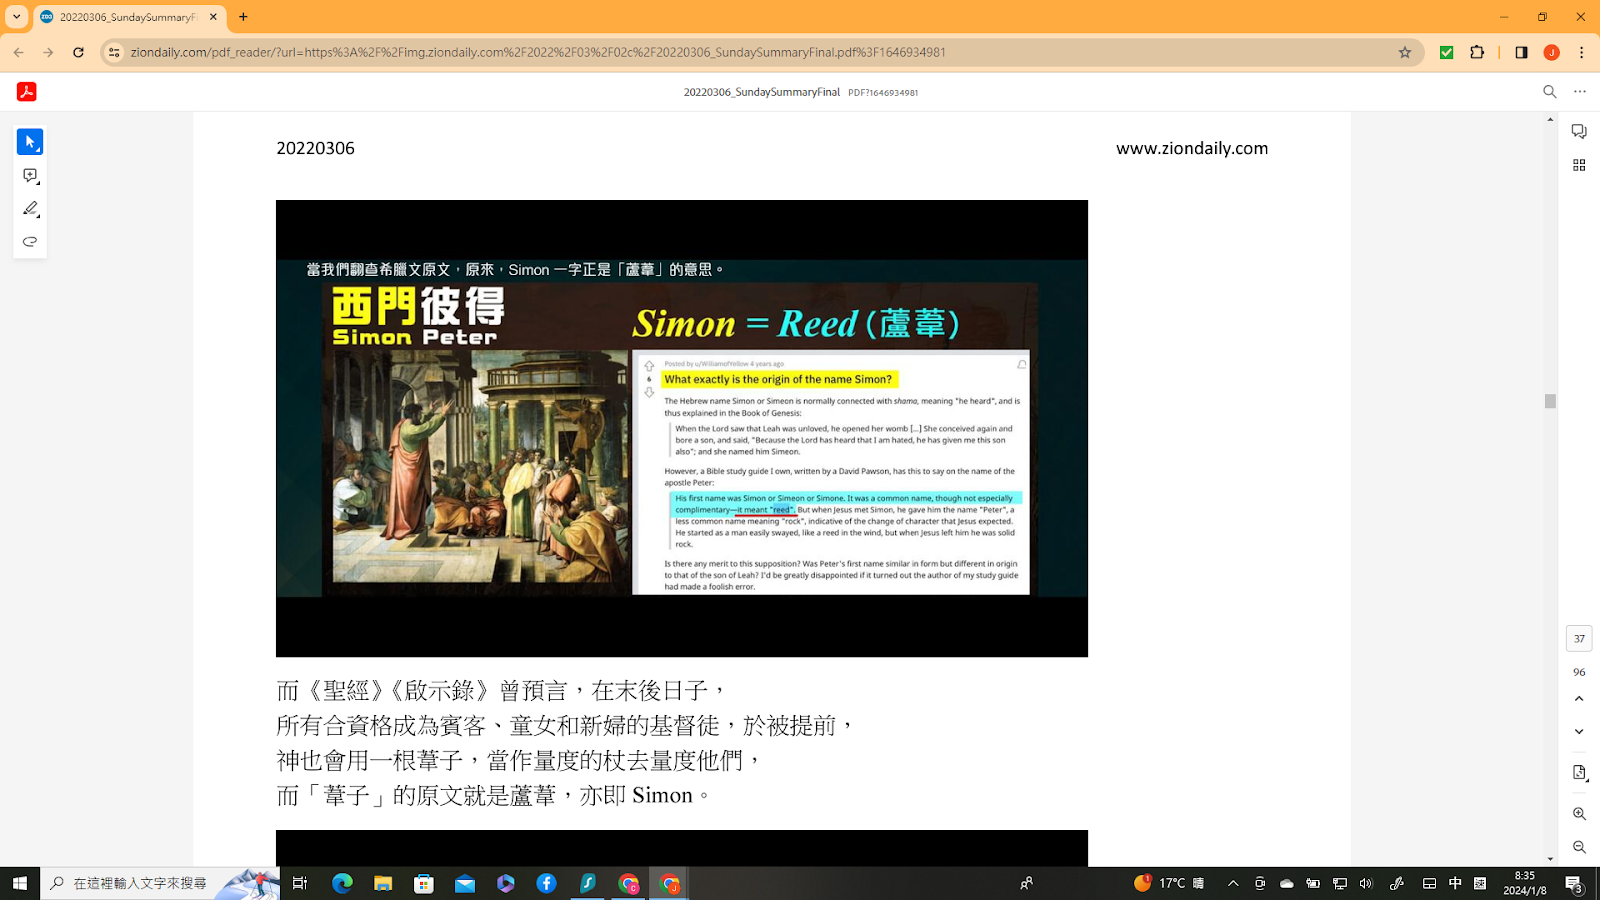This screenshot has height=900, width=1600.
Task: Expand the hidden system tray icons
Action: (1233, 883)
